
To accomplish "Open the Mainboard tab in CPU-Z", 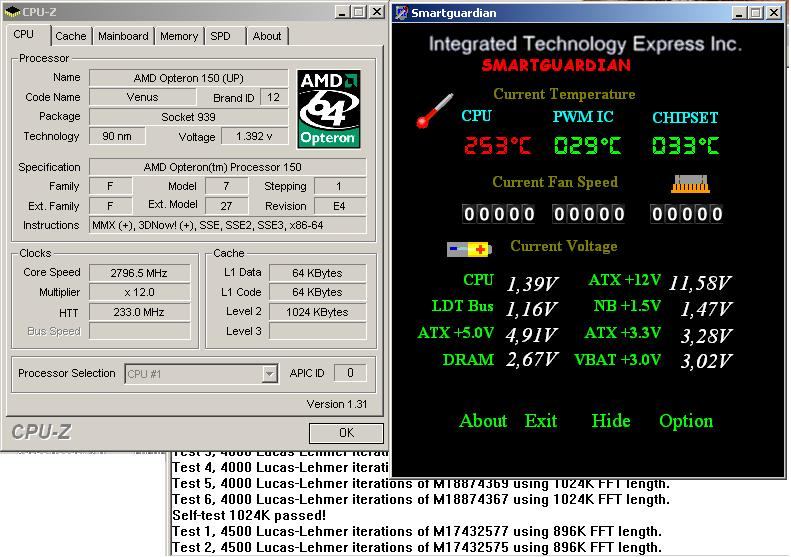I will [x=123, y=36].
